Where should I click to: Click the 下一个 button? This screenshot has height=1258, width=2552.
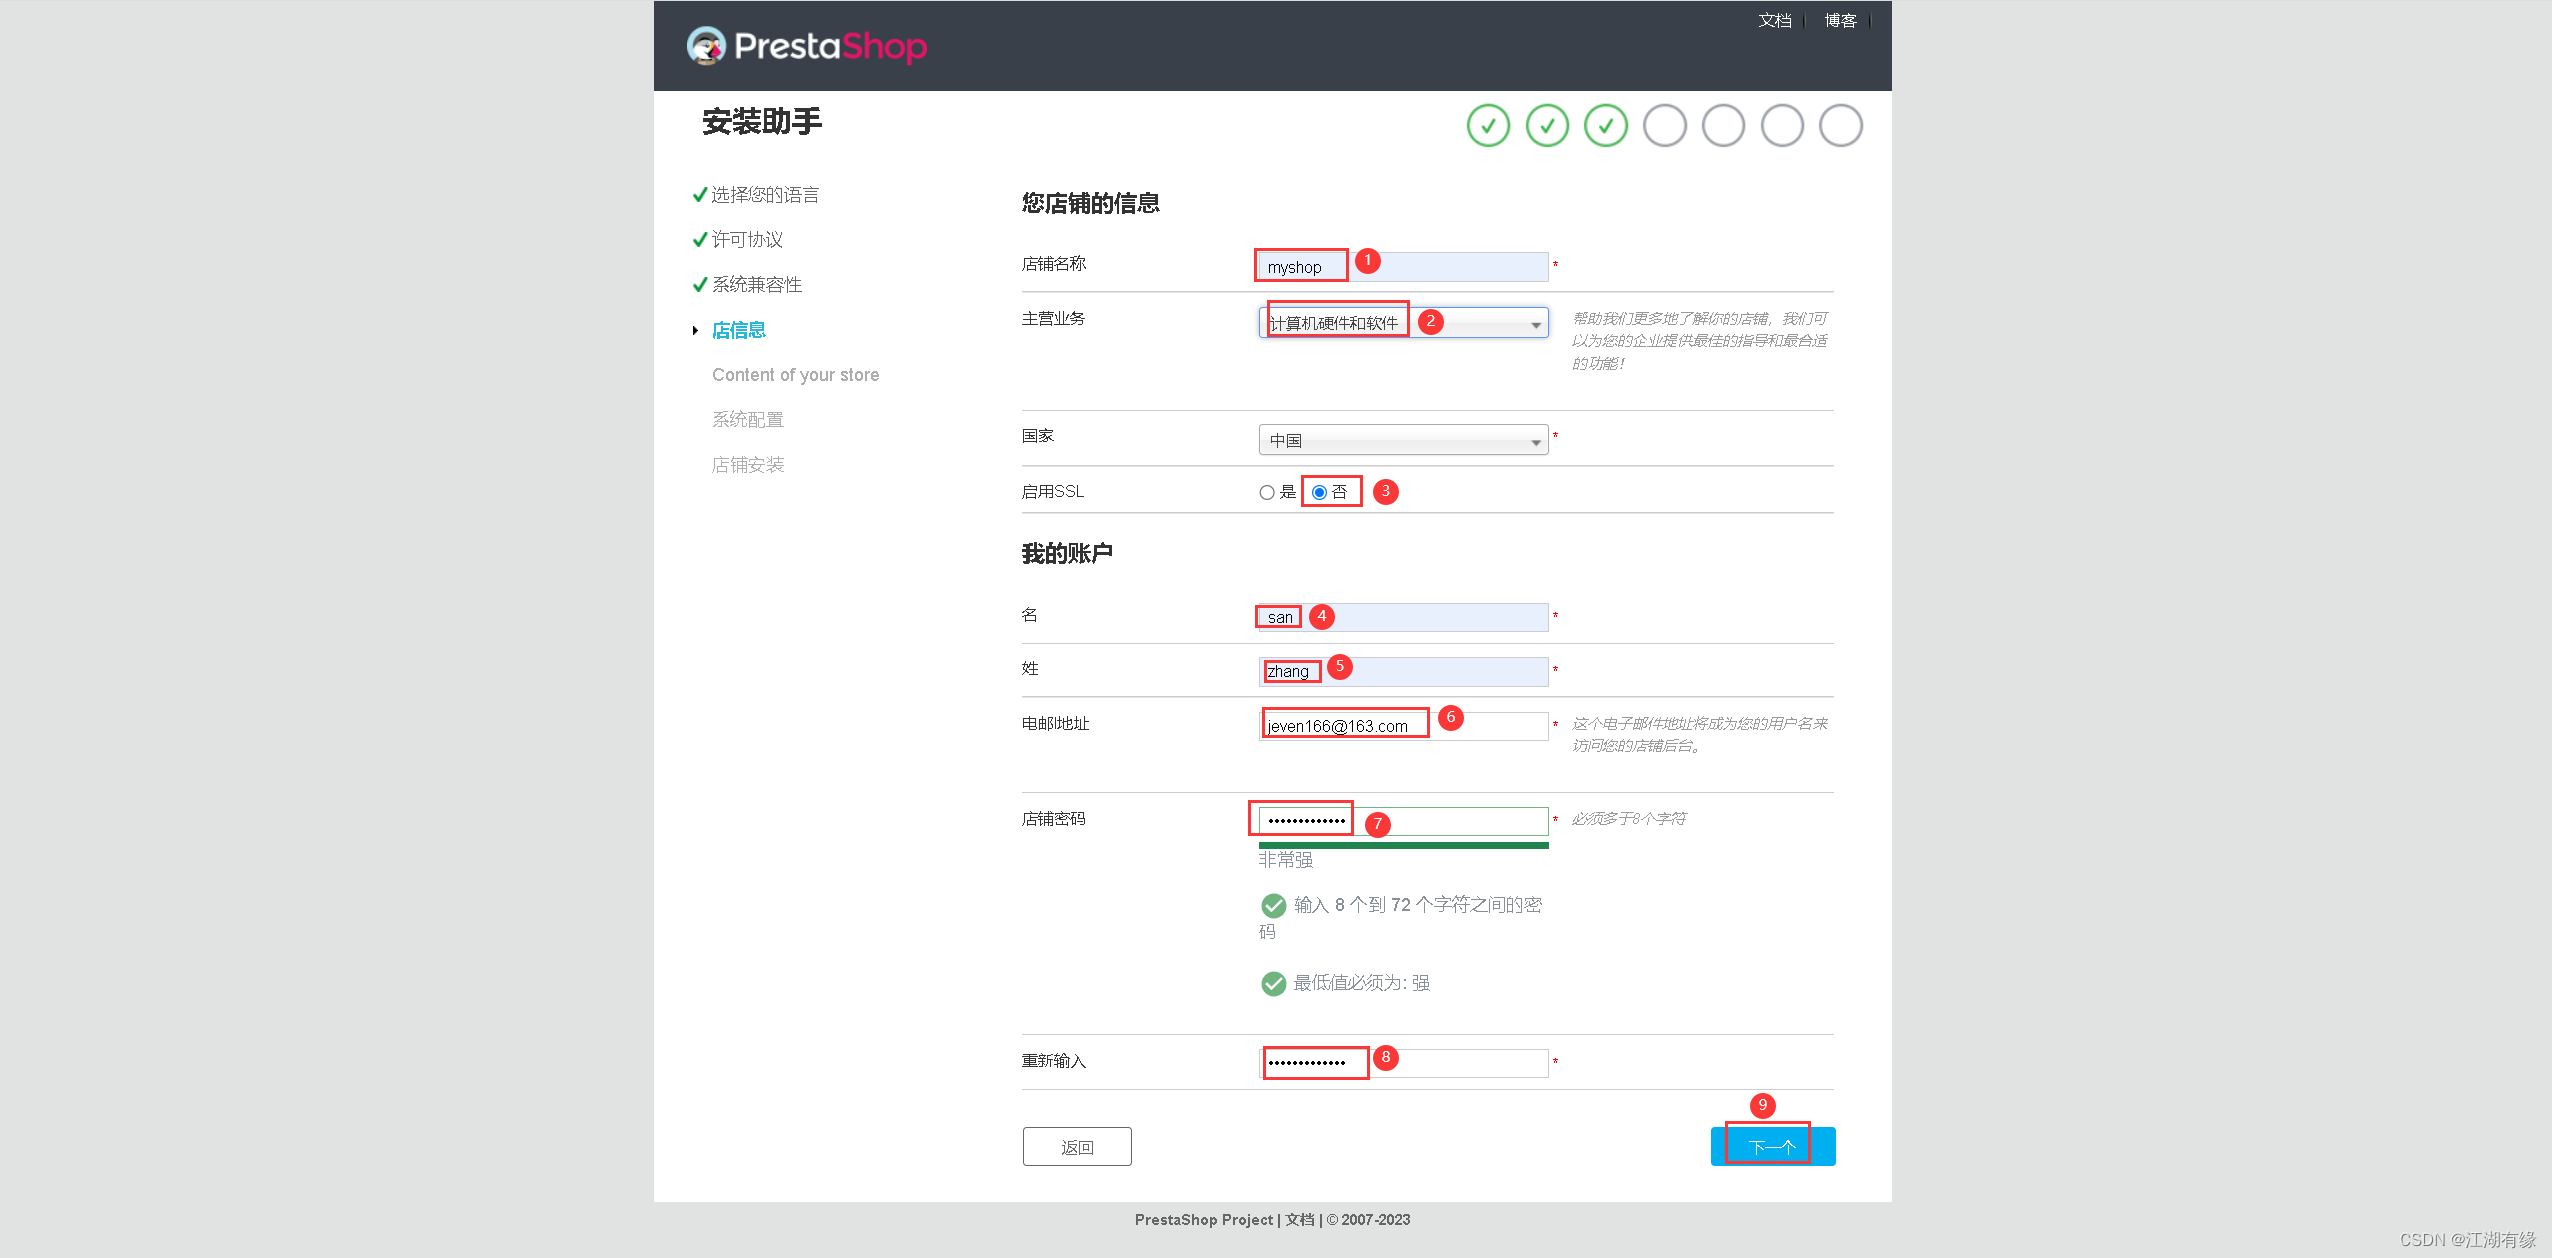pos(1773,1146)
